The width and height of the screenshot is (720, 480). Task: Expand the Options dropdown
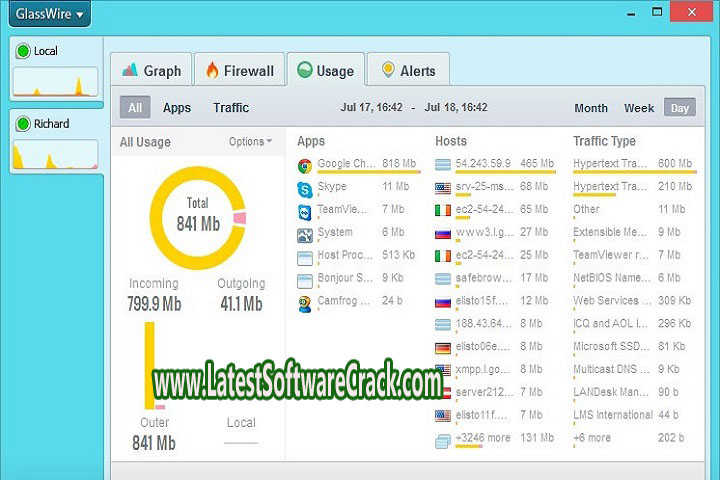pyautogui.click(x=250, y=142)
